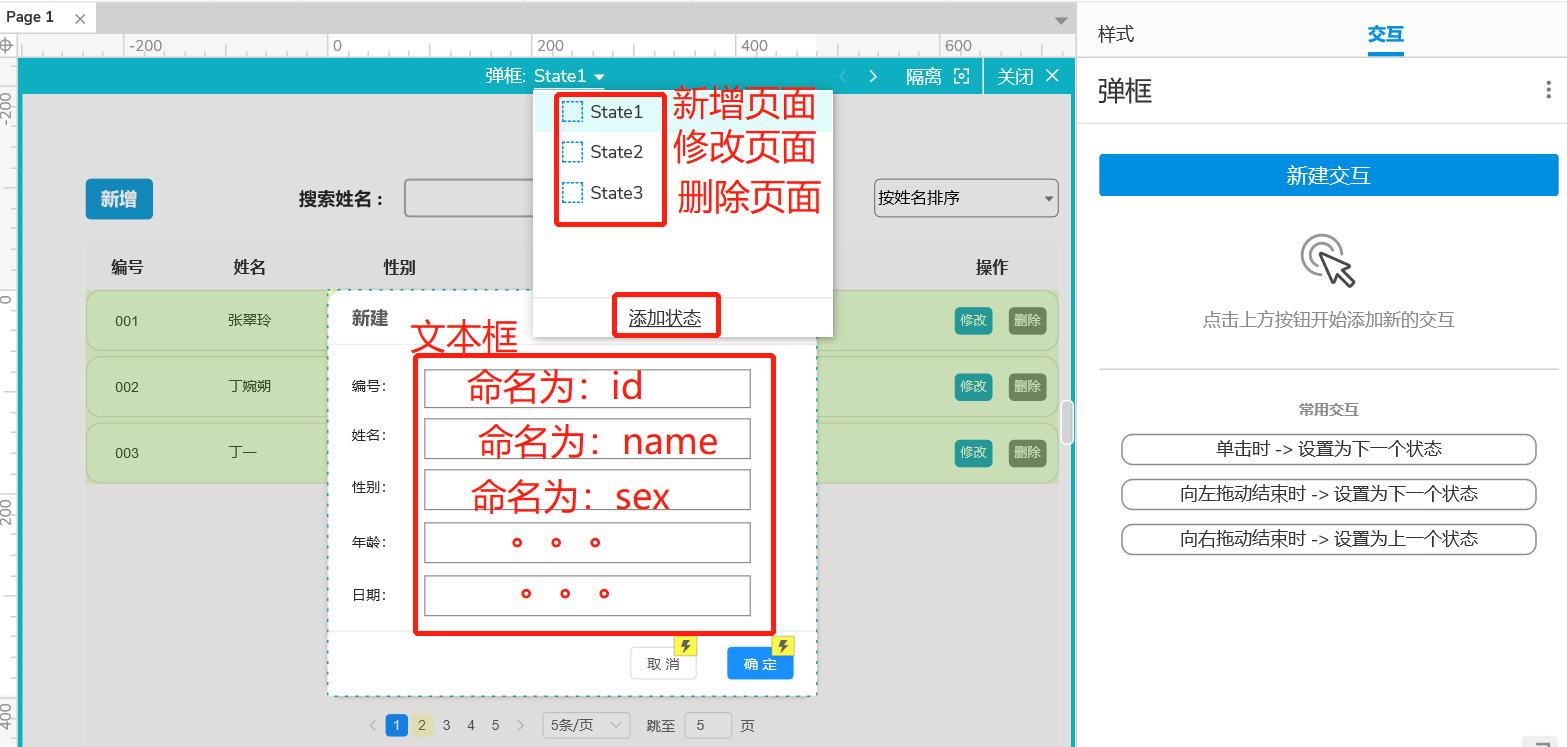Click 删除 in the 003 row
The image size is (1567, 747).
click(x=1027, y=452)
